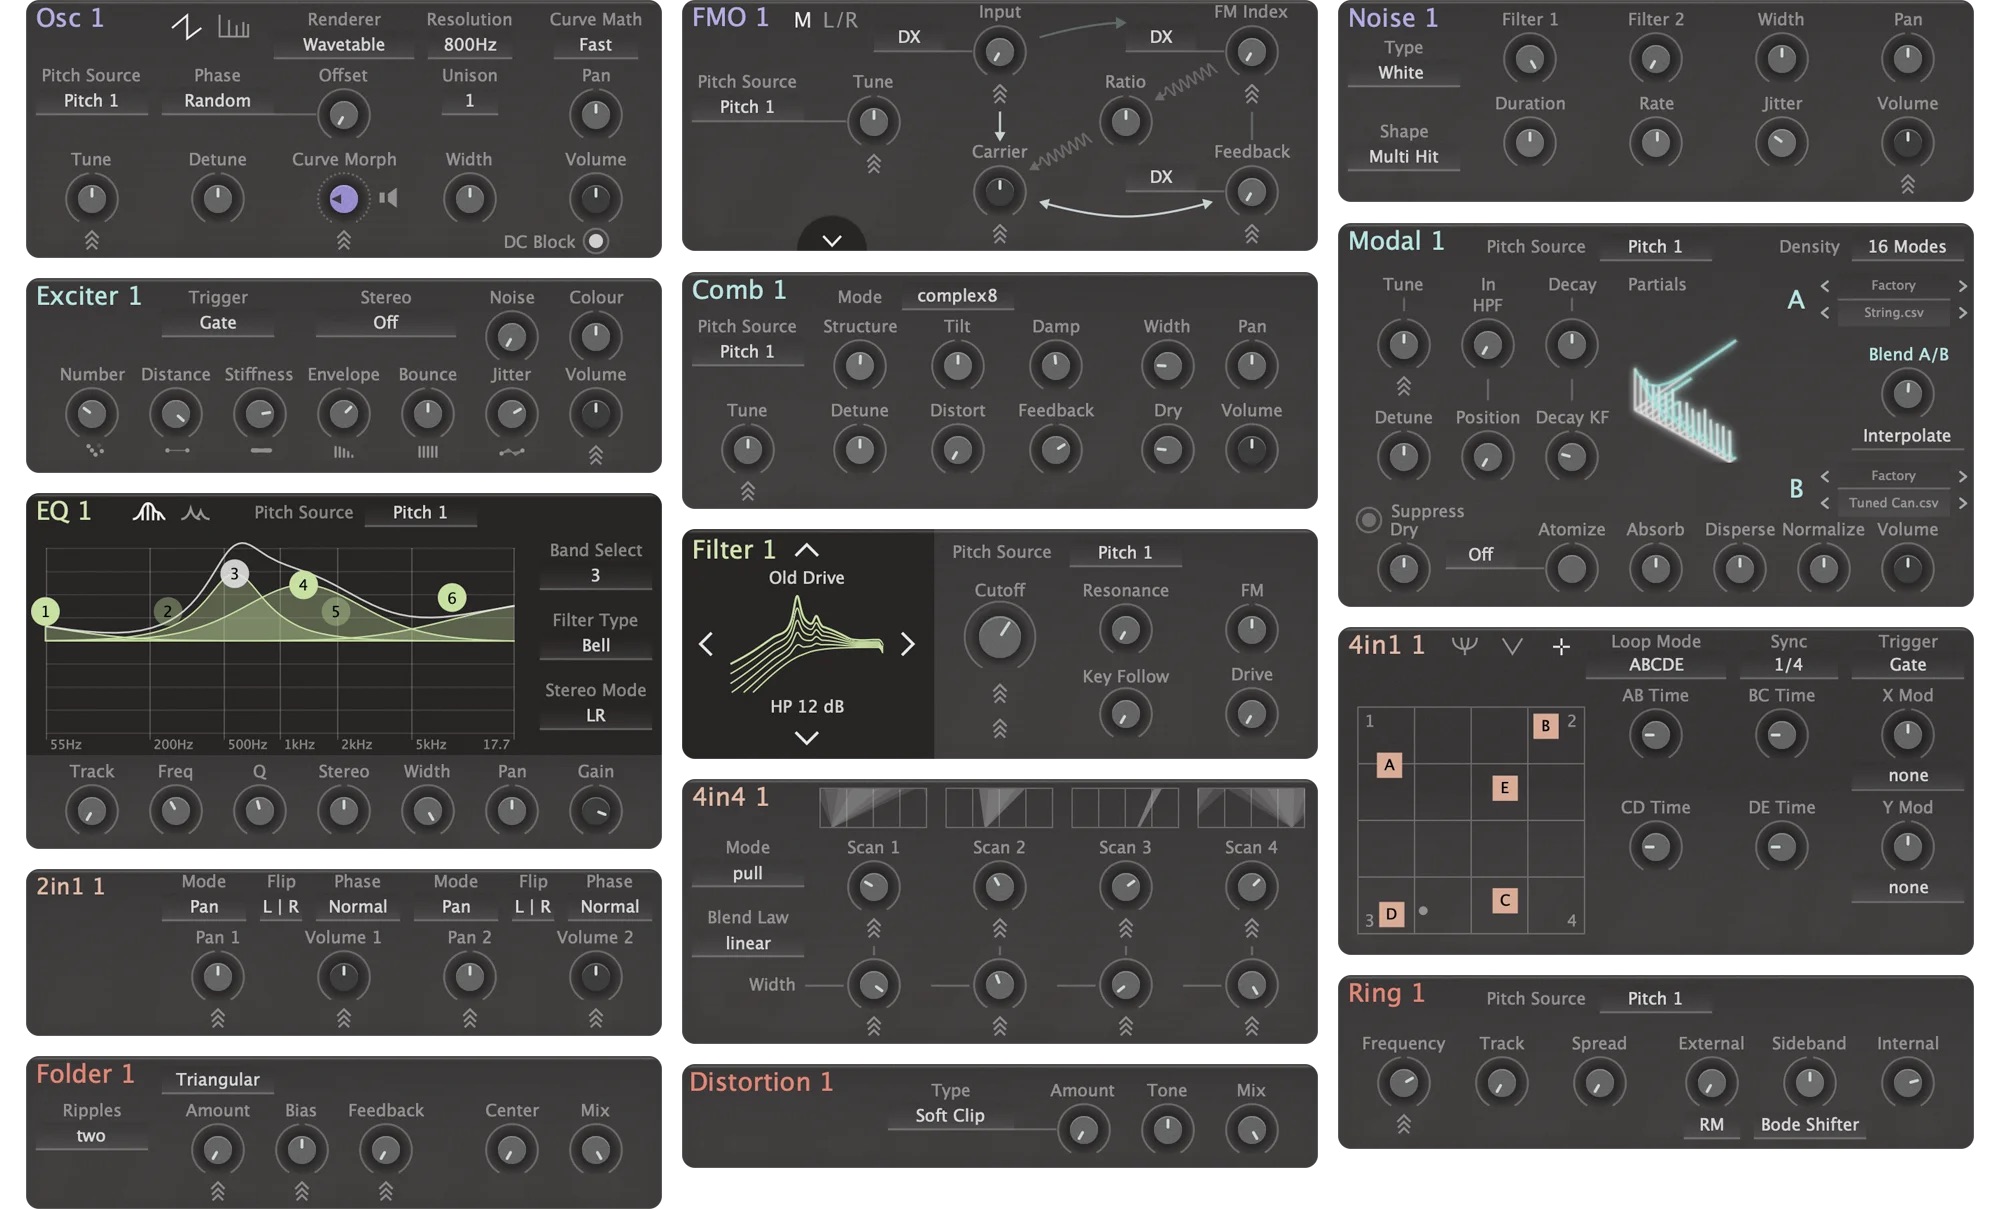This screenshot has width=2000, height=1209.
Task: Click the RM button under External in Ring 1
Action: (1711, 1124)
